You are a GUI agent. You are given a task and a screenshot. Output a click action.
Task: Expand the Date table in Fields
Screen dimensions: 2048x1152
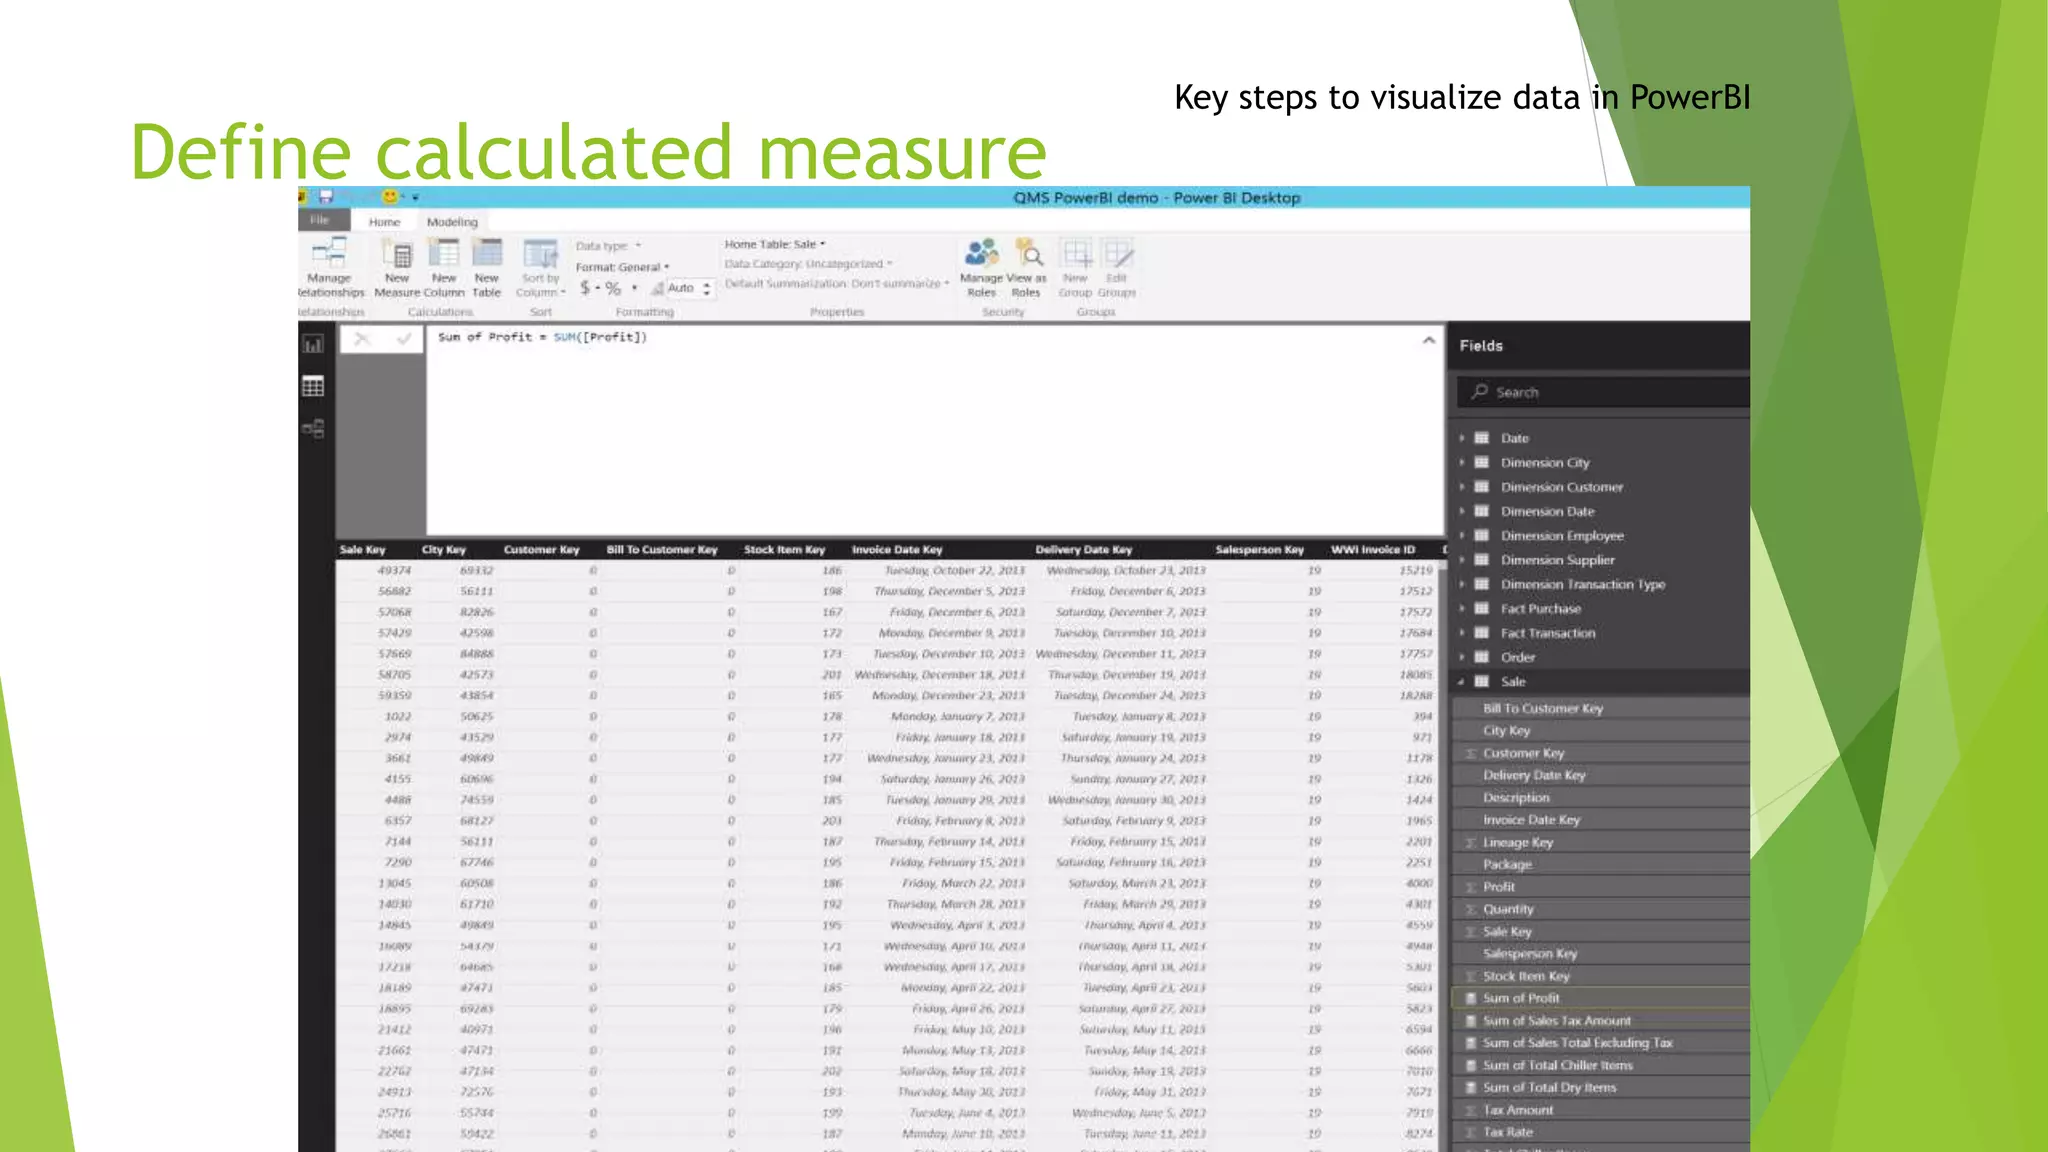(1462, 438)
